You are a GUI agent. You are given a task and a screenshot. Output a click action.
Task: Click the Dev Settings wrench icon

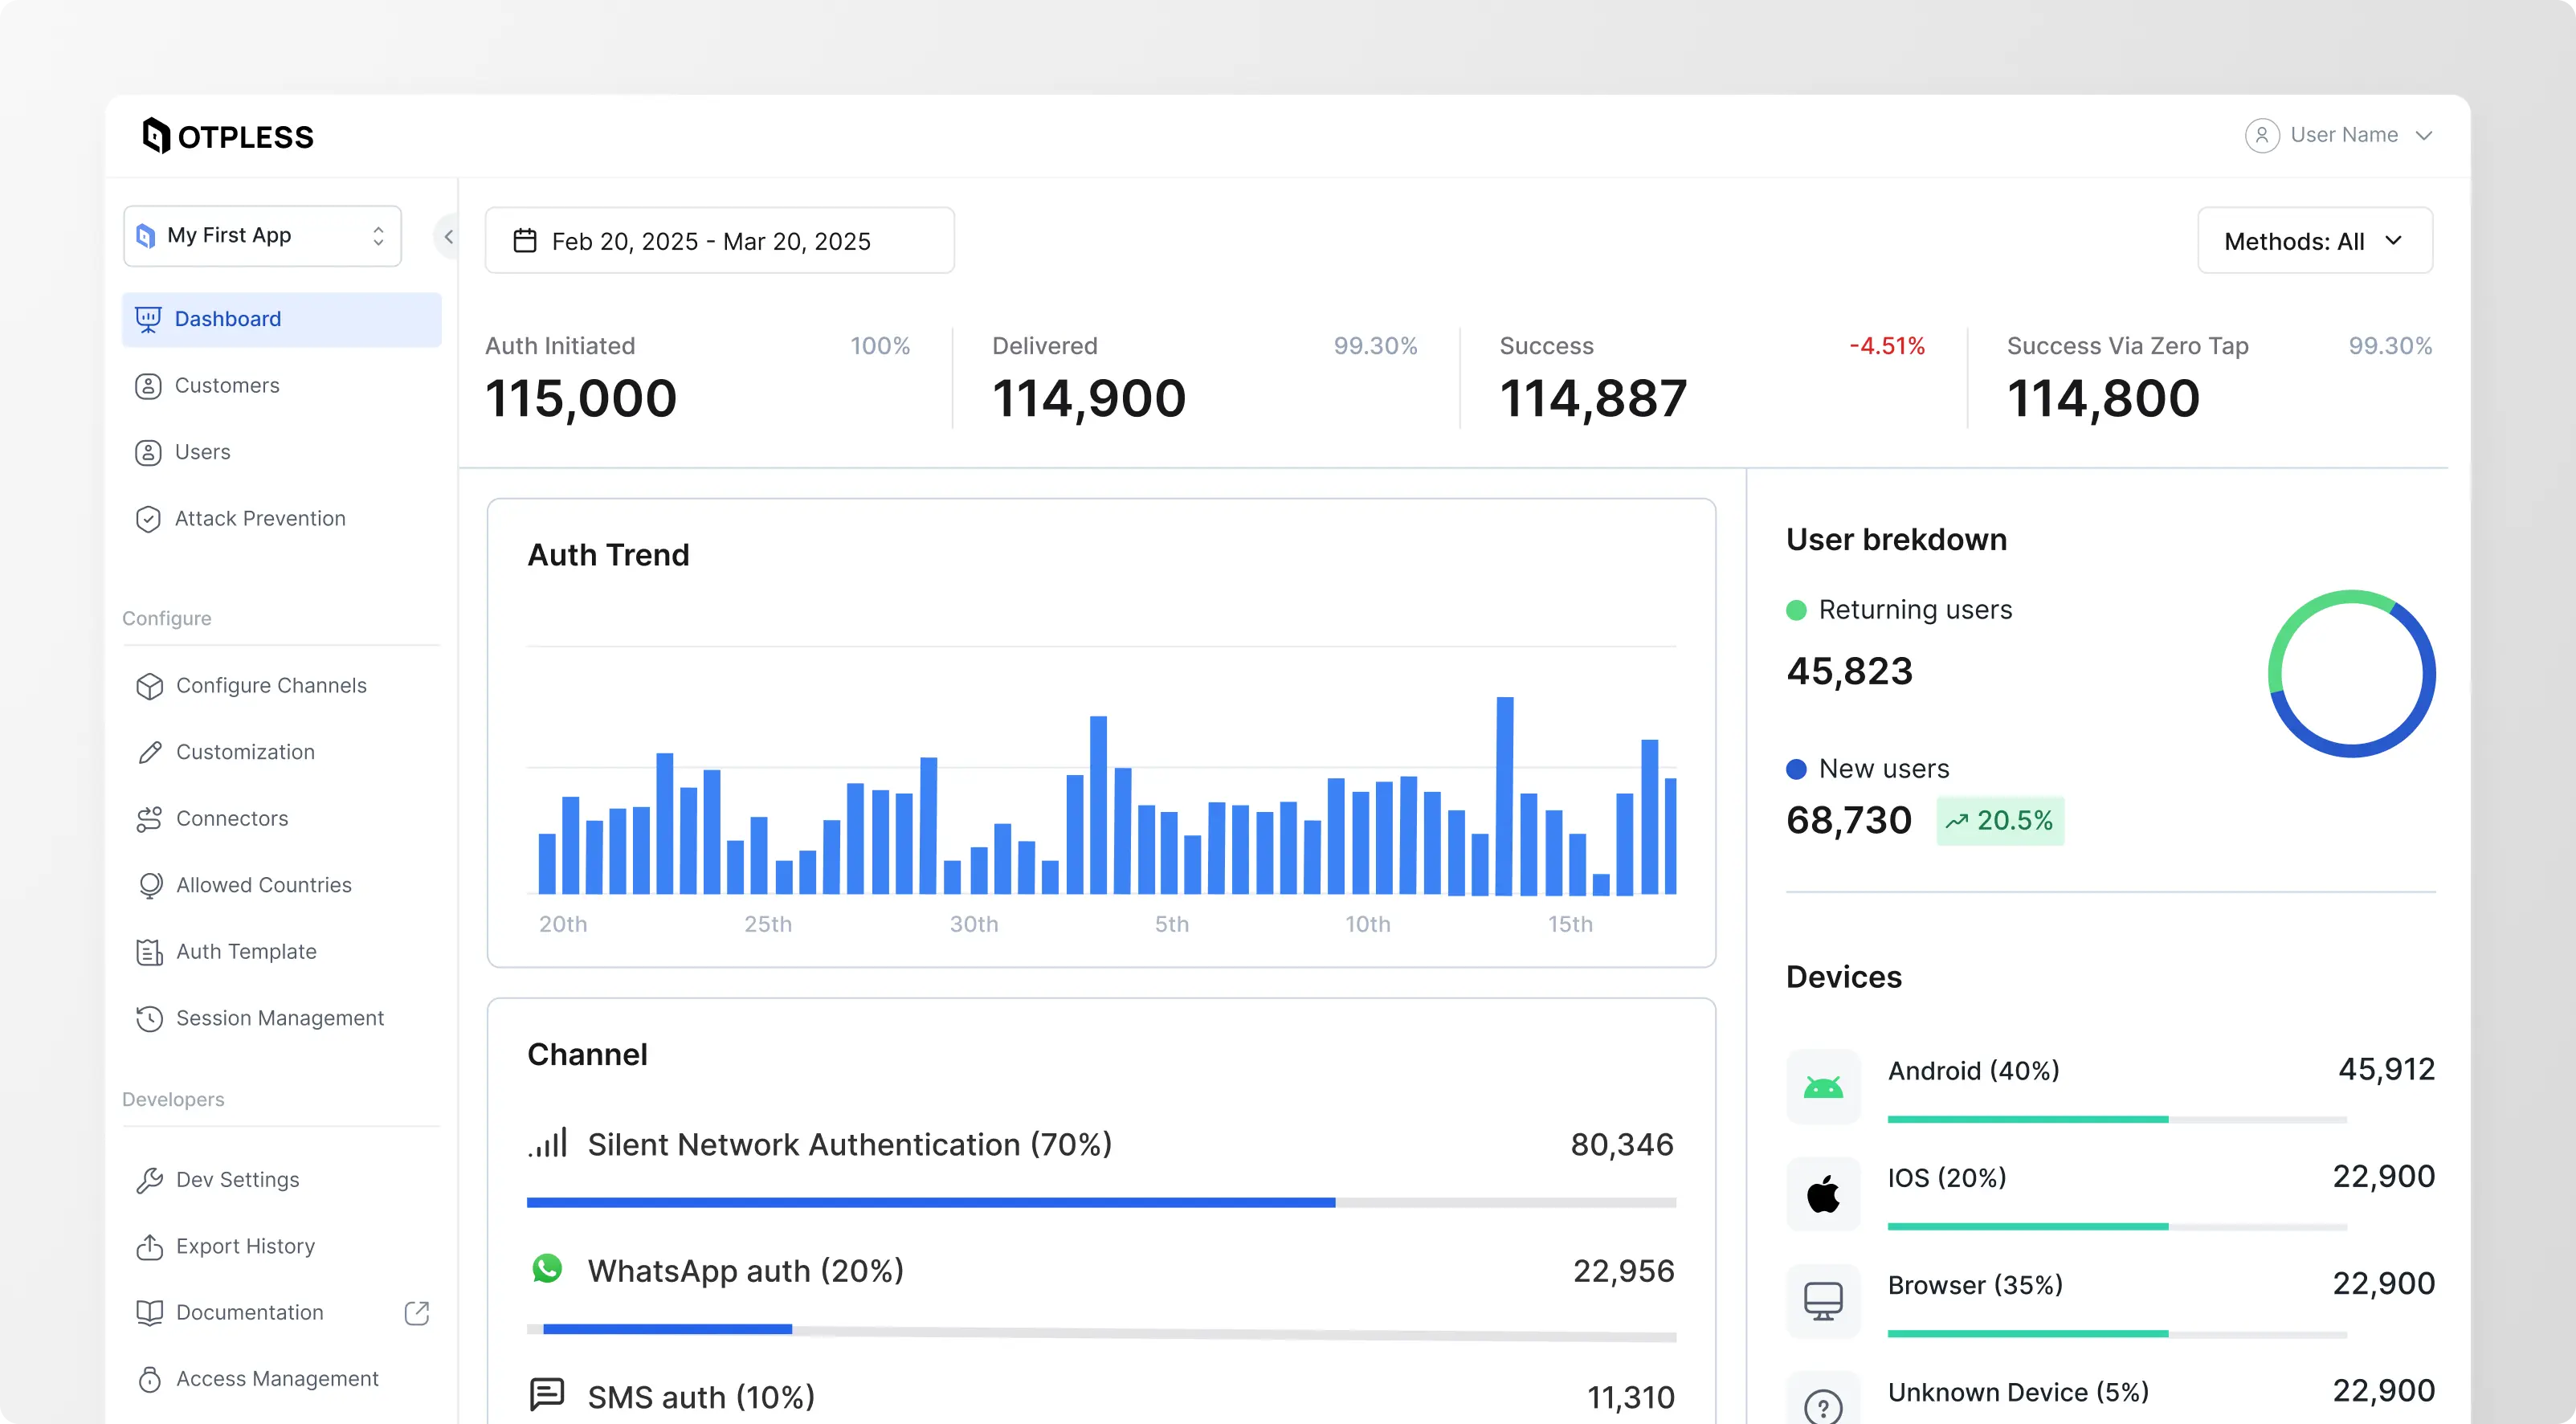[149, 1180]
